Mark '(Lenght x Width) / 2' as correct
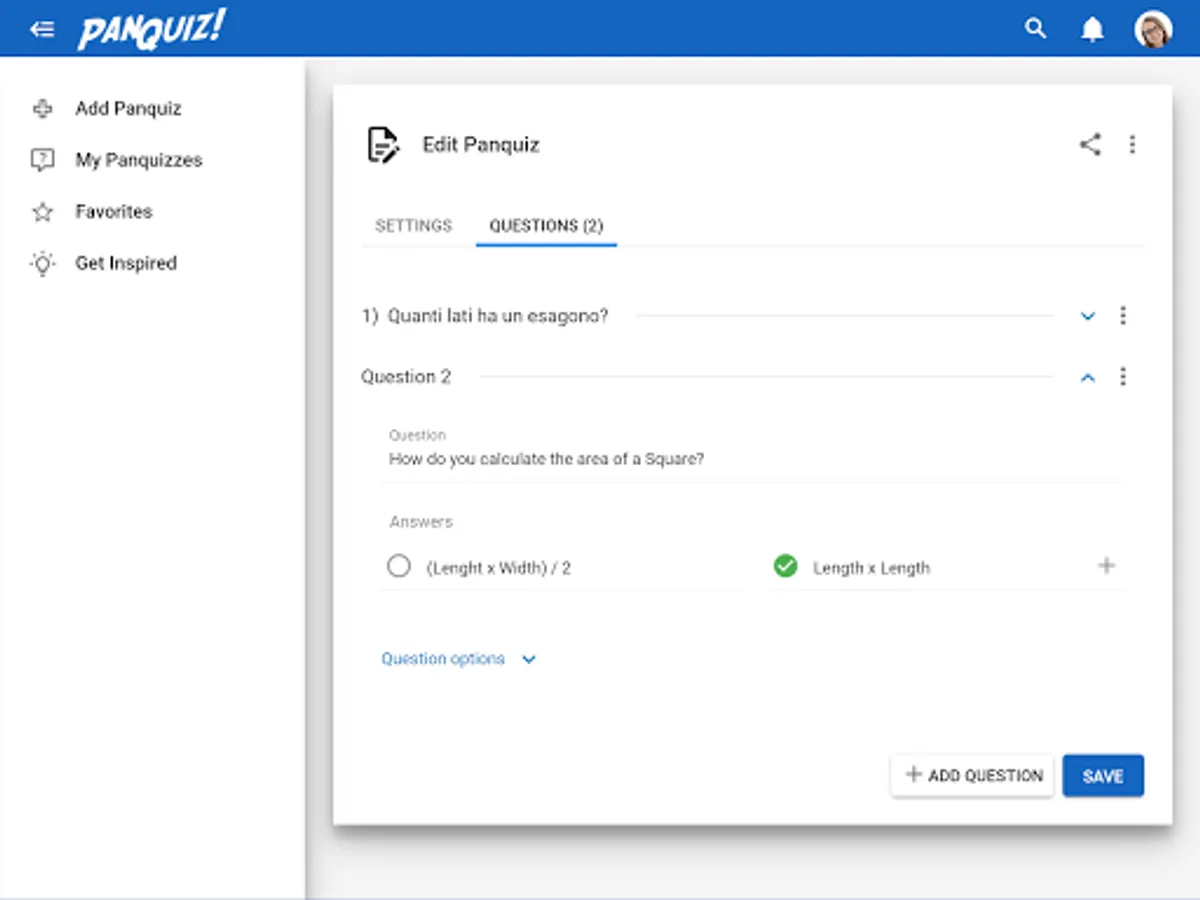The image size is (1200, 900). [398, 567]
